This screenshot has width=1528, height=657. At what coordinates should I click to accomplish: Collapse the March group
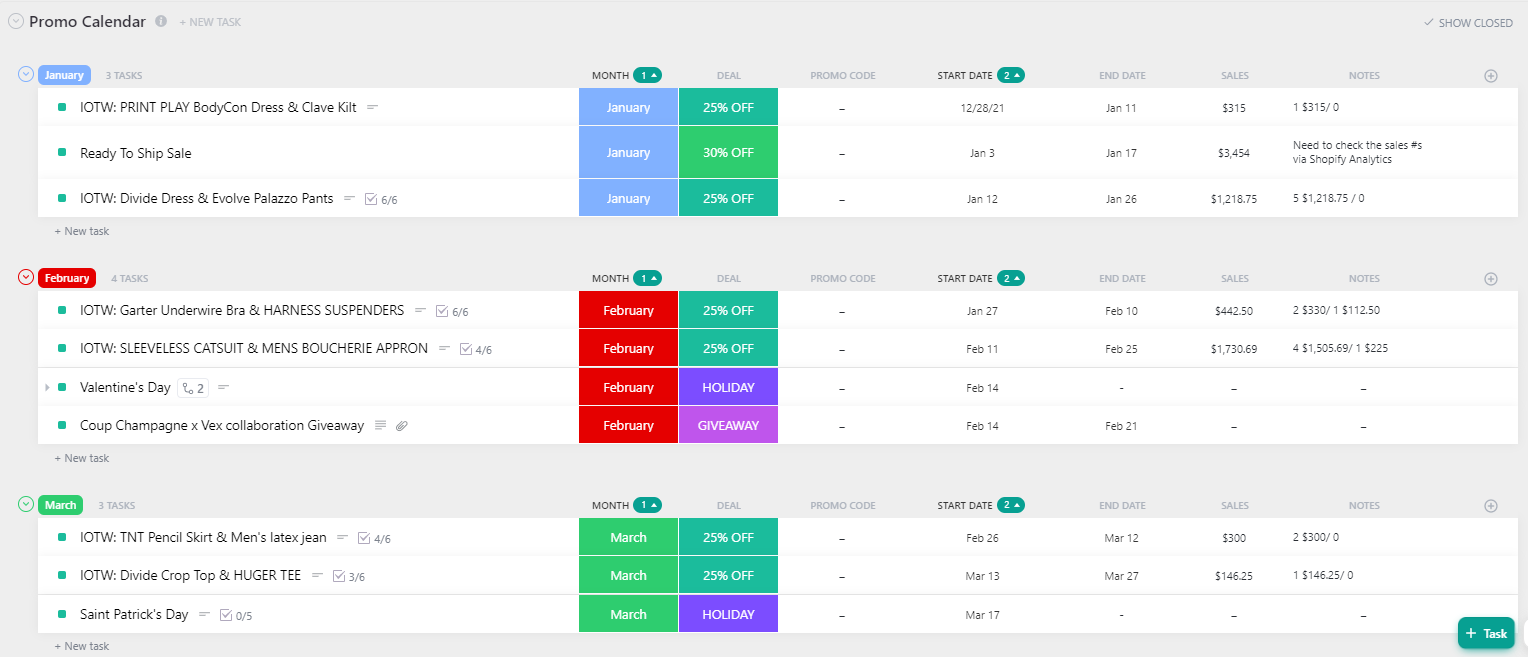[x=26, y=504]
